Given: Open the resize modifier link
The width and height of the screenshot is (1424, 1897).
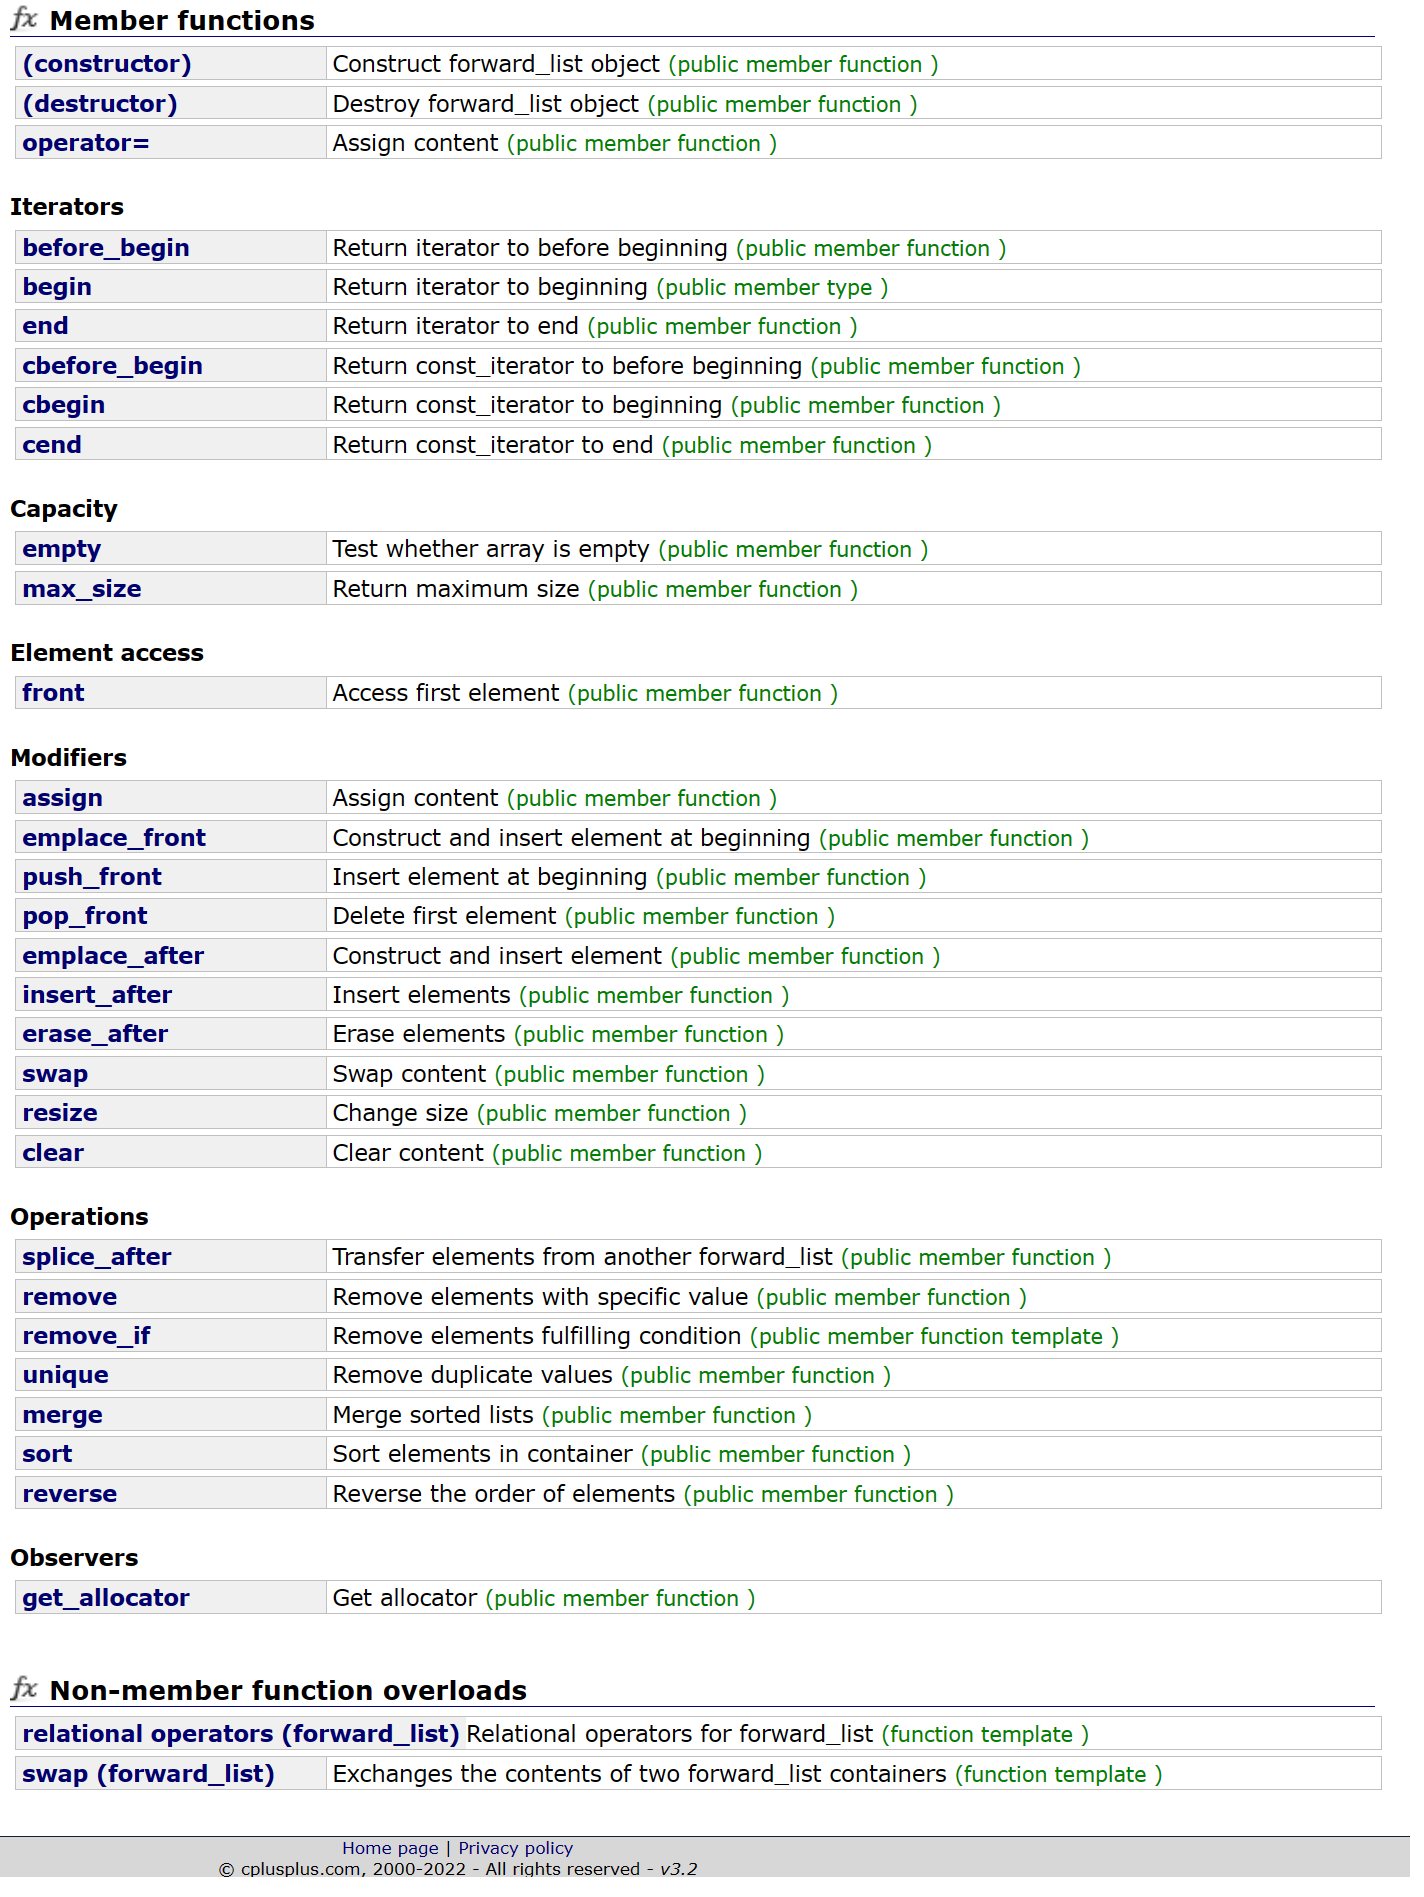Looking at the screenshot, I should click(60, 1113).
